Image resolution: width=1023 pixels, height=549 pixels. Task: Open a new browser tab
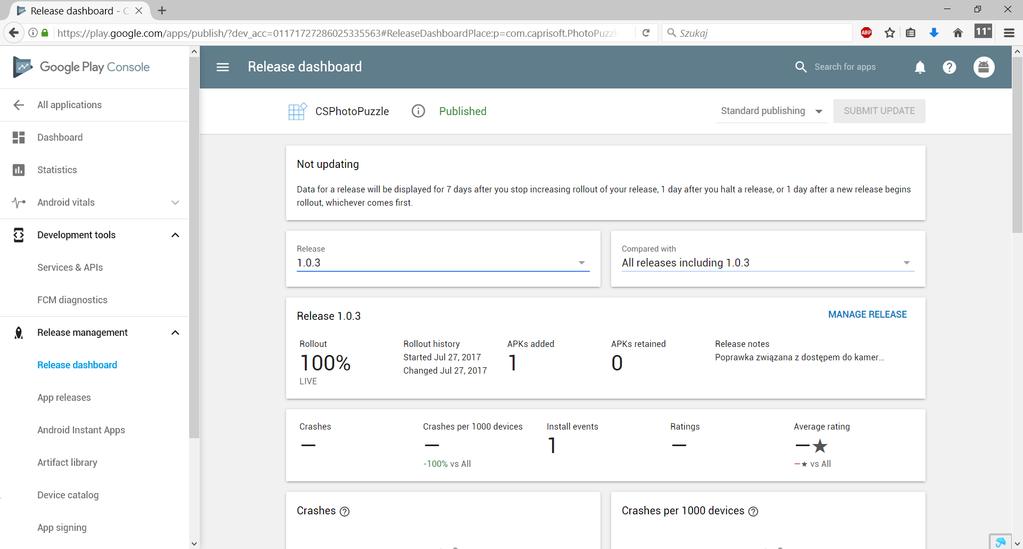[x=162, y=10]
